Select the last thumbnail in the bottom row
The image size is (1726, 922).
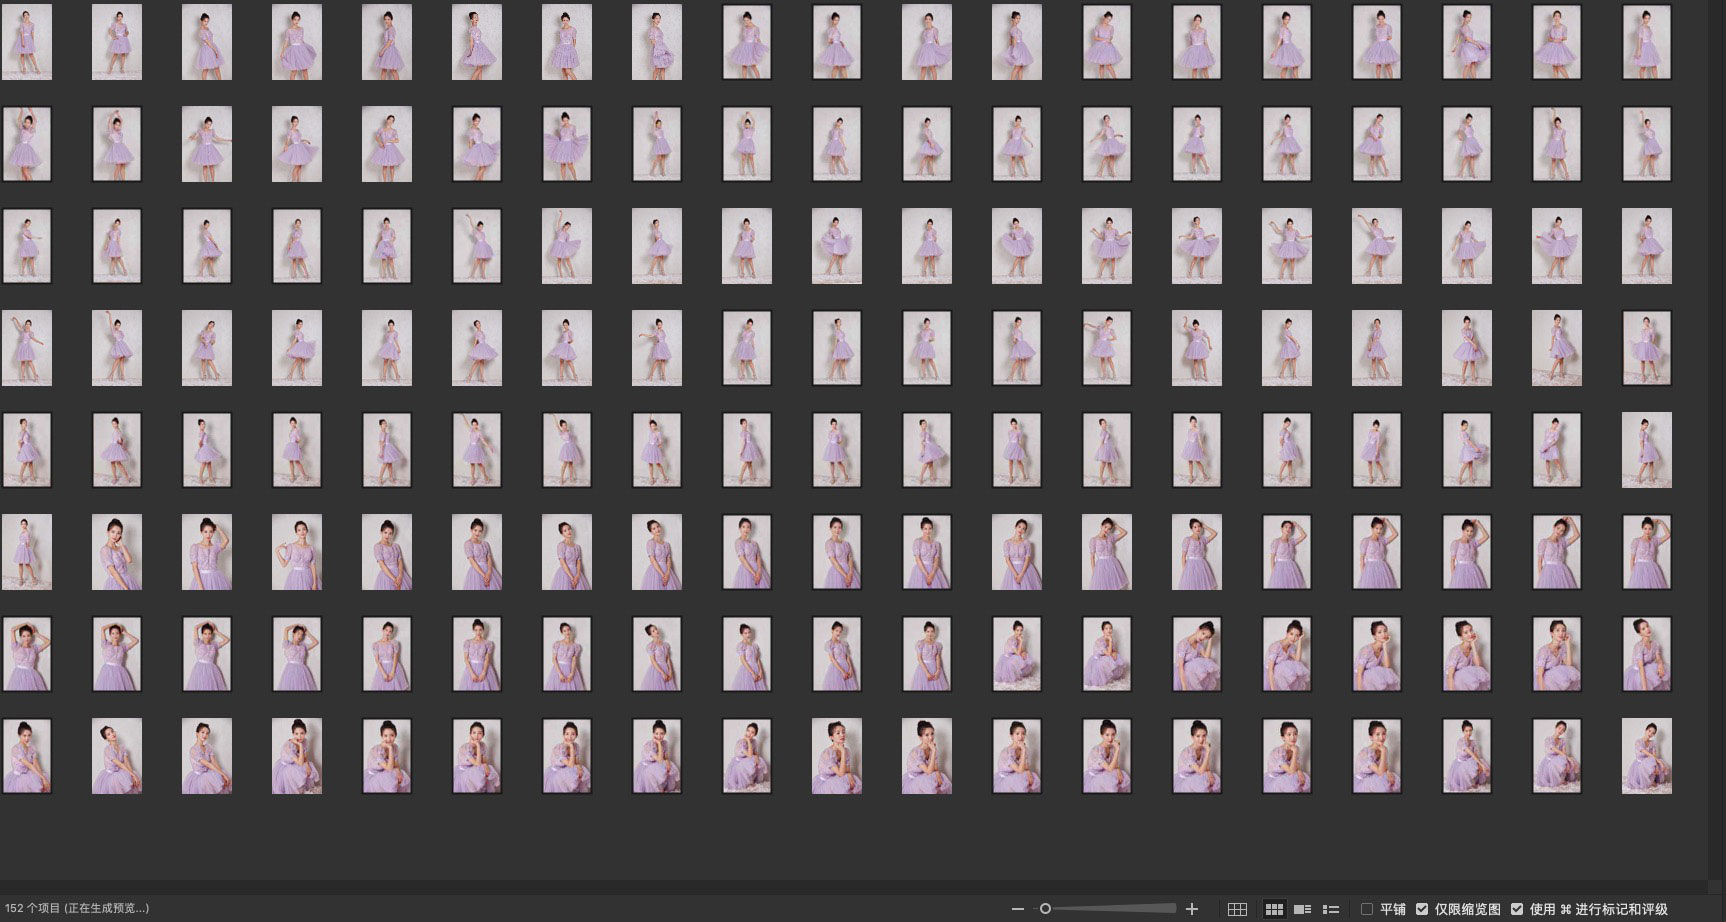[1646, 756]
